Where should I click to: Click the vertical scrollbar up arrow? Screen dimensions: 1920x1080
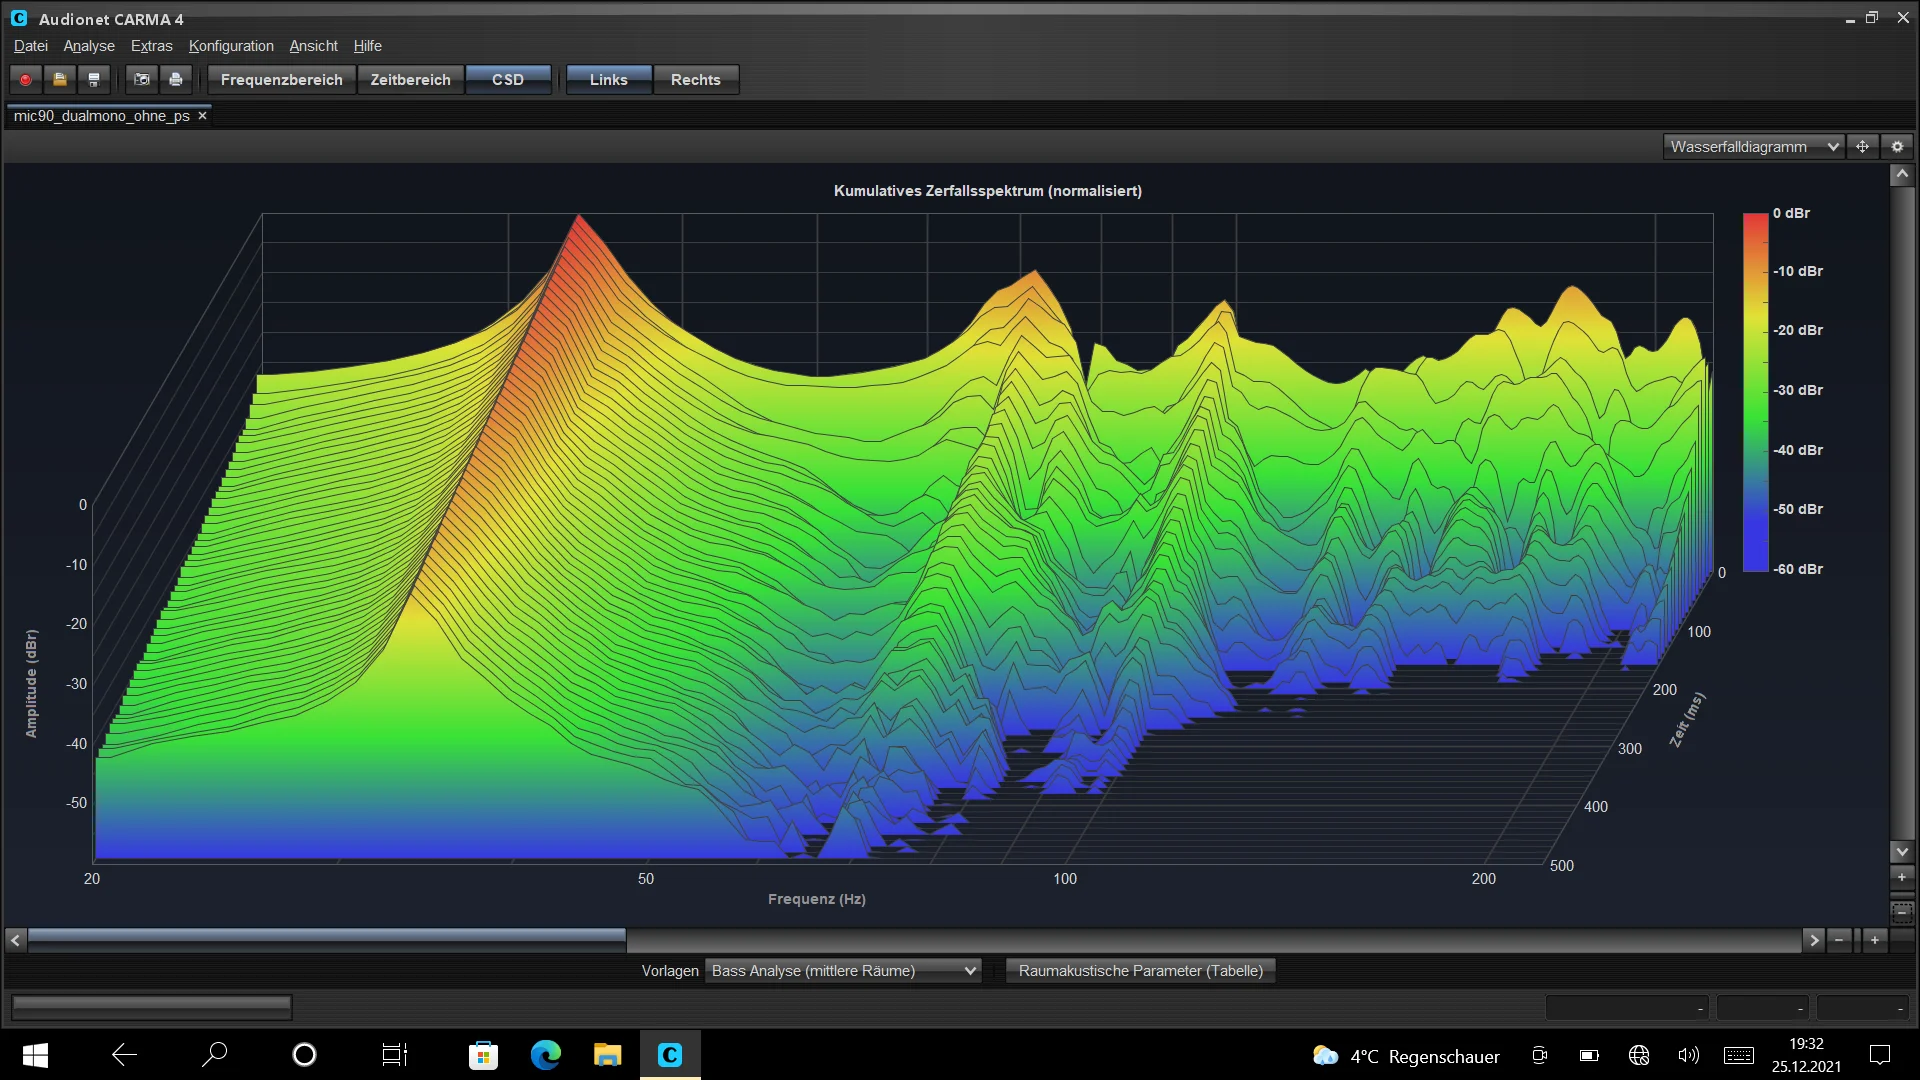(1902, 174)
